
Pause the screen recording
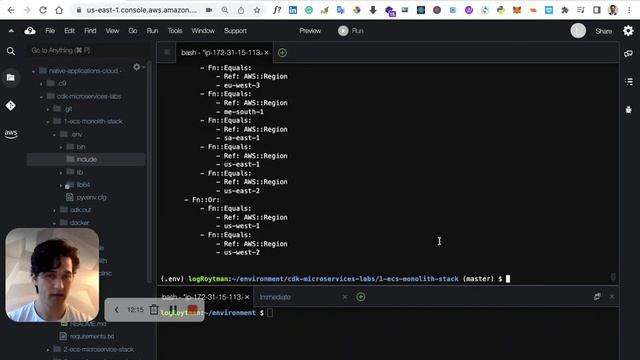[173, 310]
